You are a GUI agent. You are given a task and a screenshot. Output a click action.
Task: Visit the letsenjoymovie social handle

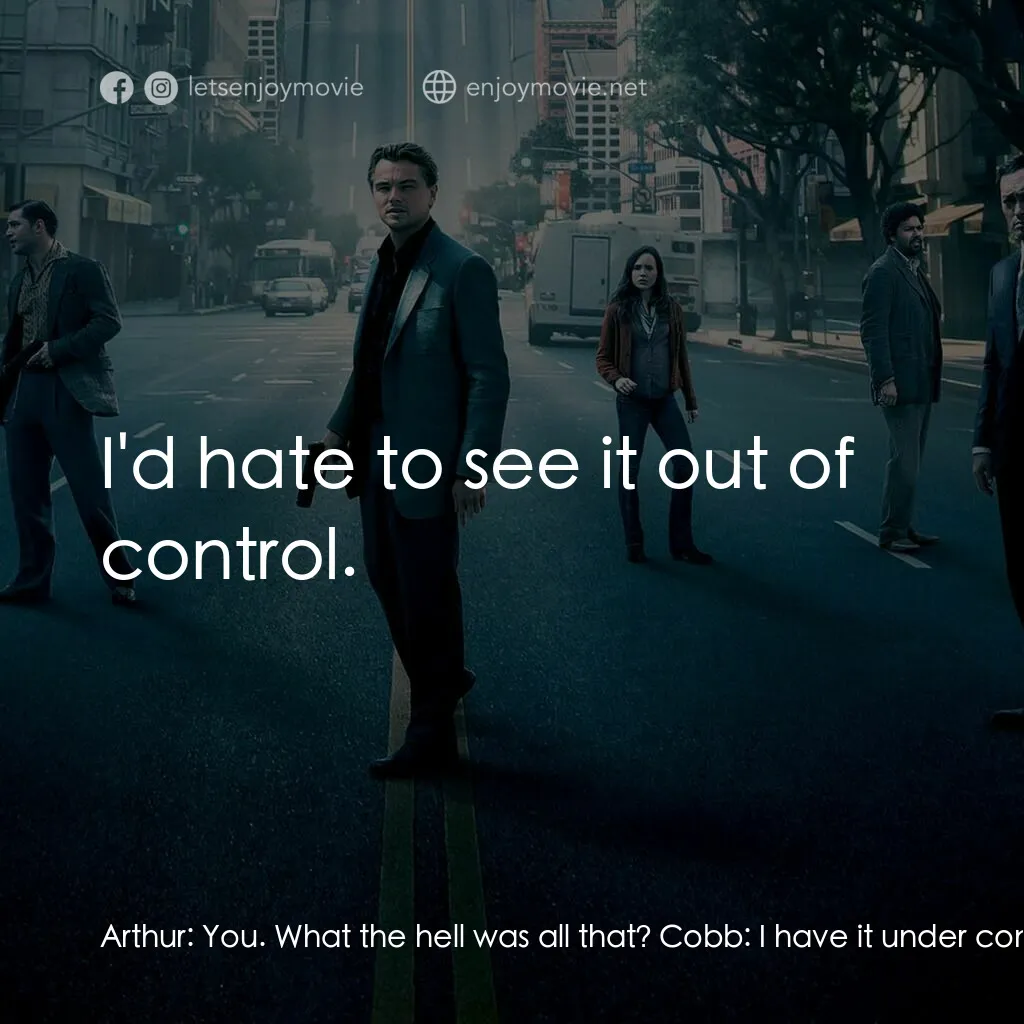point(276,88)
